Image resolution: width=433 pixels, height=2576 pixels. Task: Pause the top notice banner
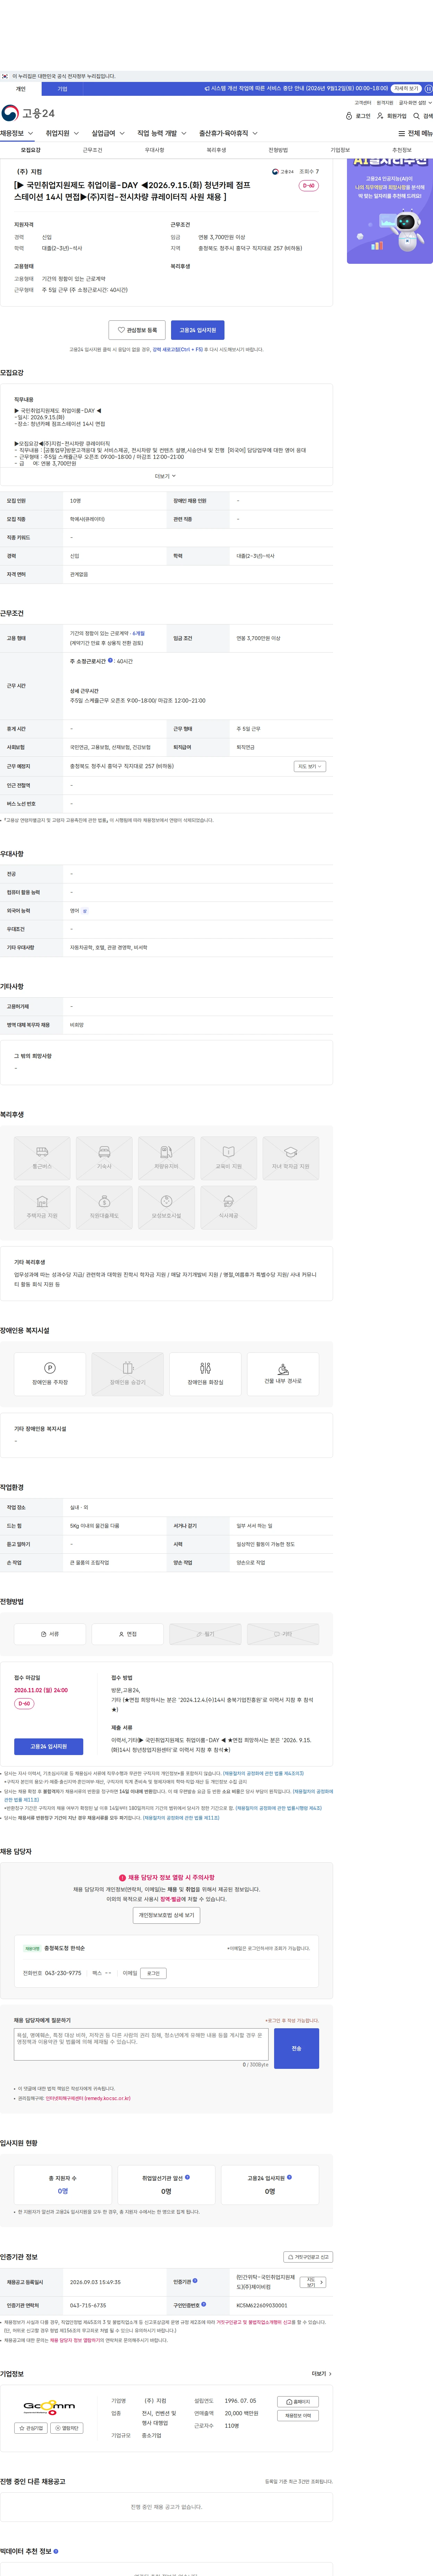click(428, 89)
